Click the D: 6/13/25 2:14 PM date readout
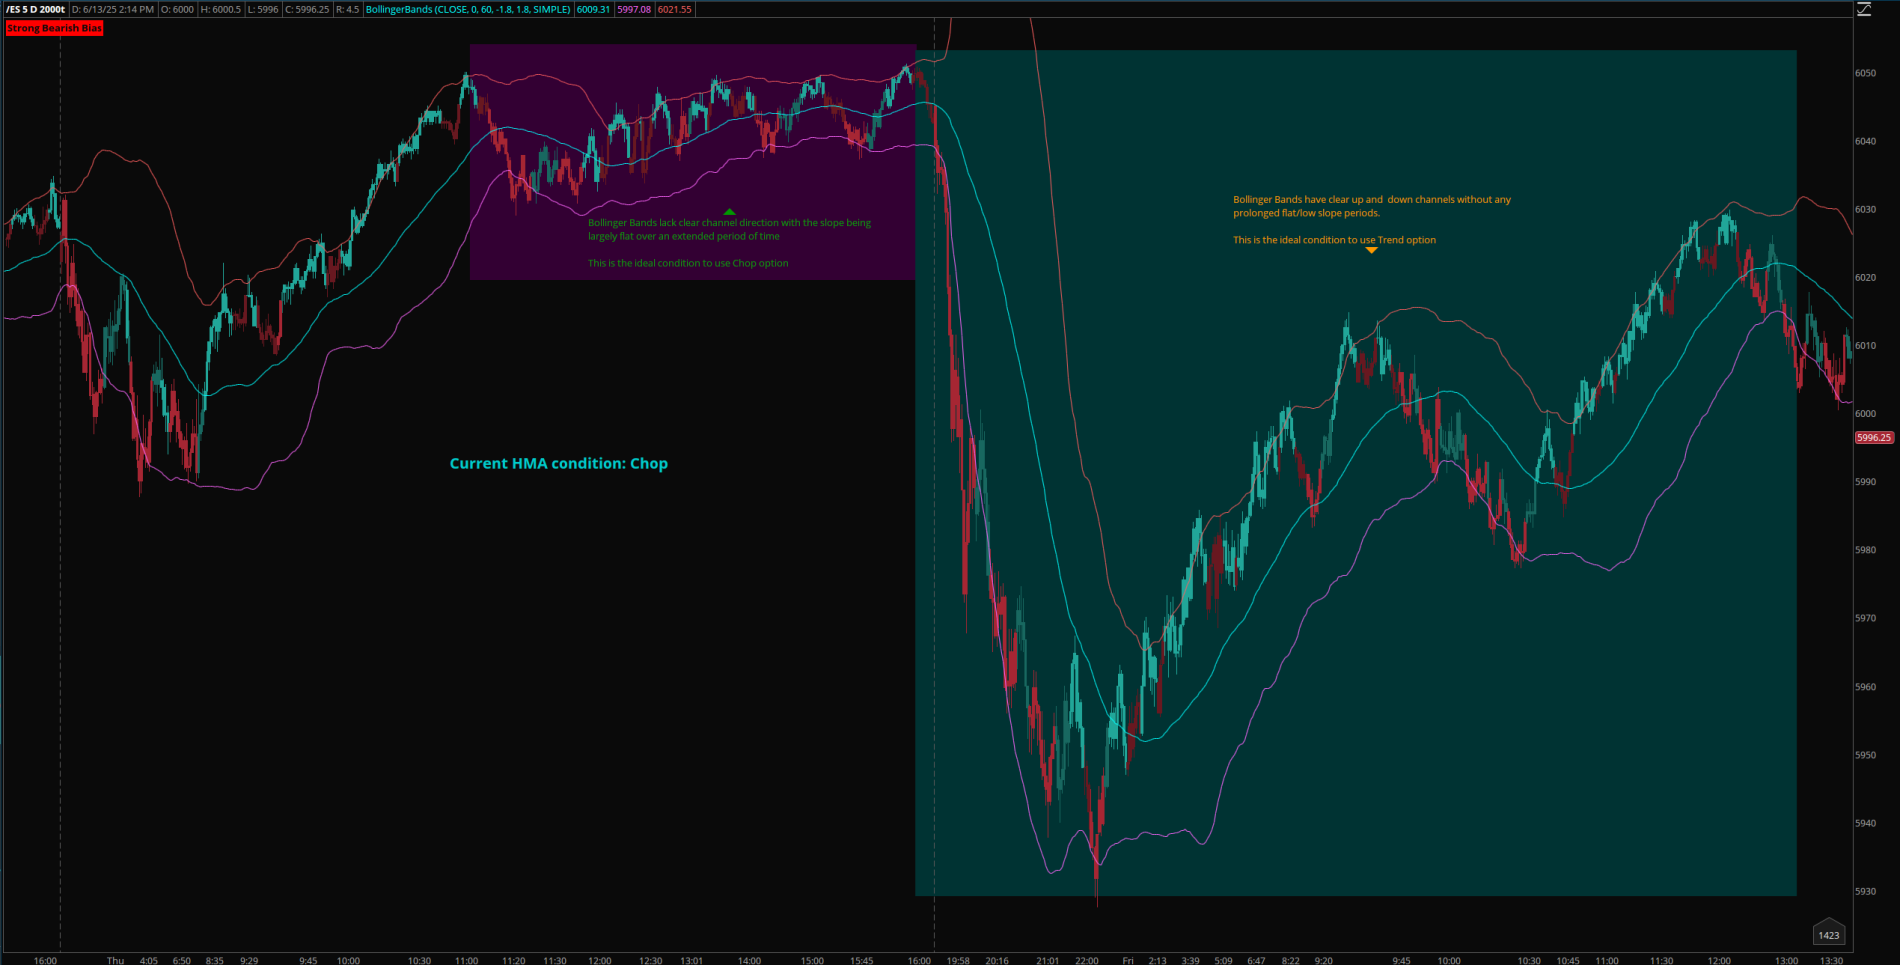This screenshot has width=1900, height=965. (113, 9)
